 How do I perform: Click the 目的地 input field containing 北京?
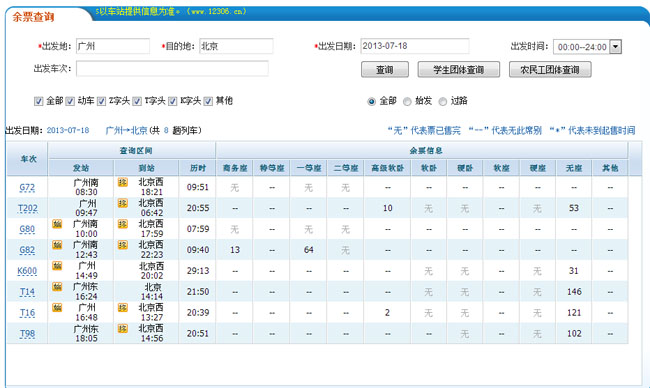pyautogui.click(x=236, y=46)
